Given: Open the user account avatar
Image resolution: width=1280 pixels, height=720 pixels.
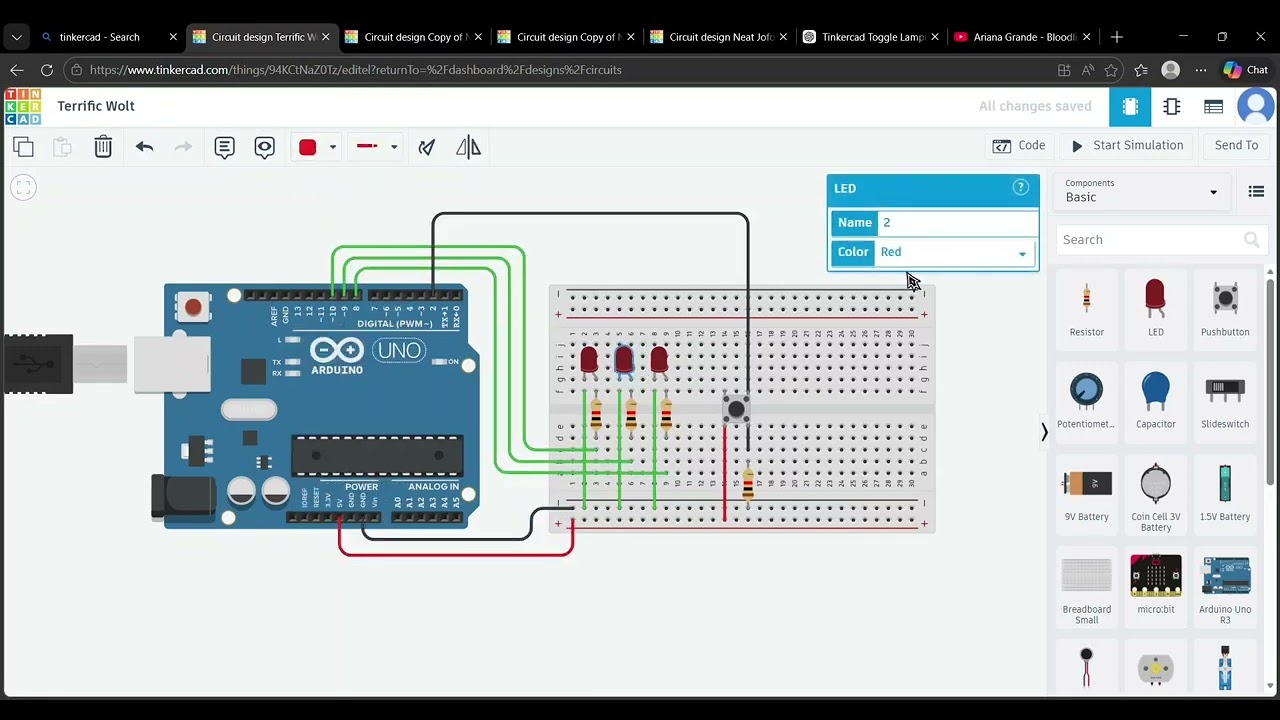Looking at the screenshot, I should coord(1256,106).
